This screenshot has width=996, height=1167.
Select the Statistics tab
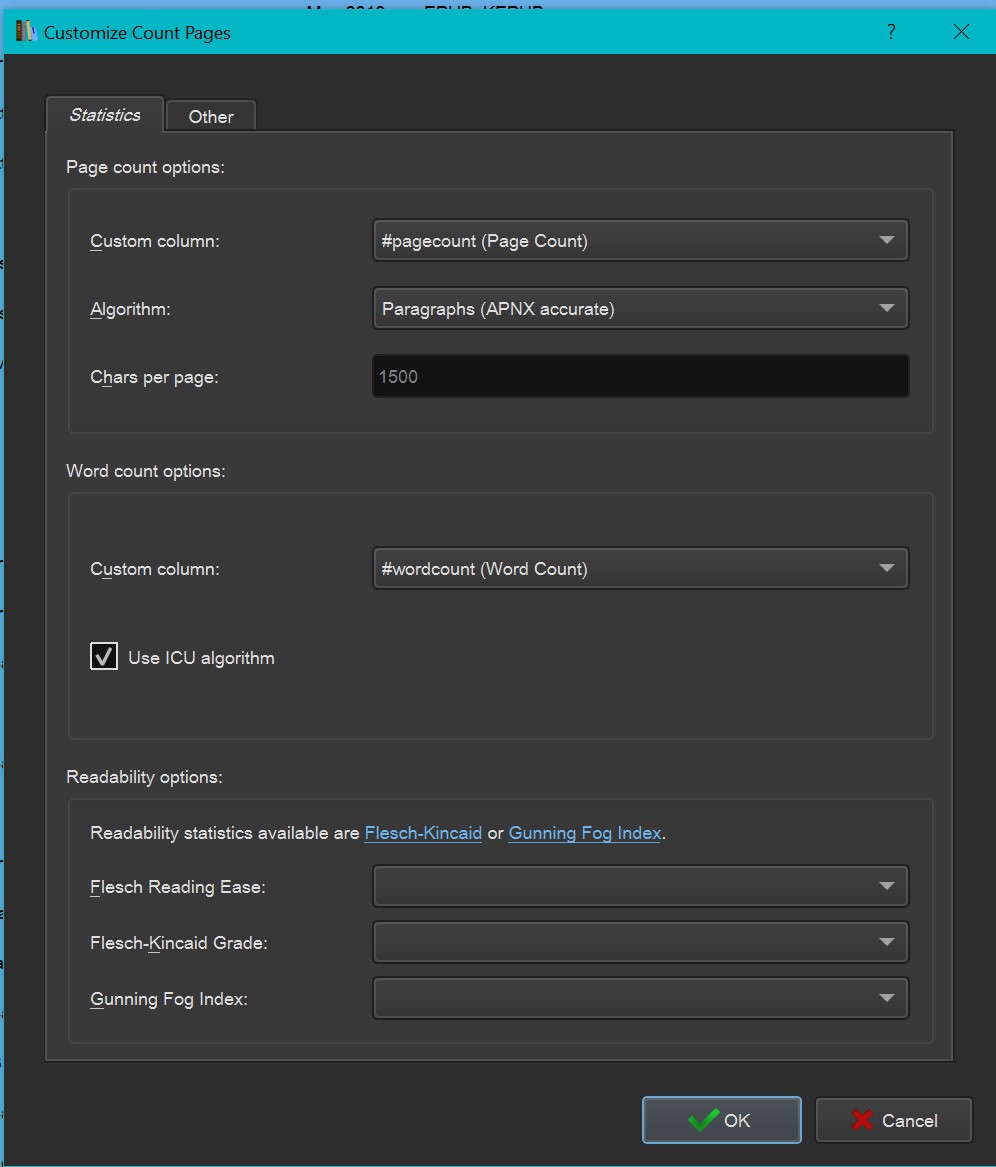point(104,115)
